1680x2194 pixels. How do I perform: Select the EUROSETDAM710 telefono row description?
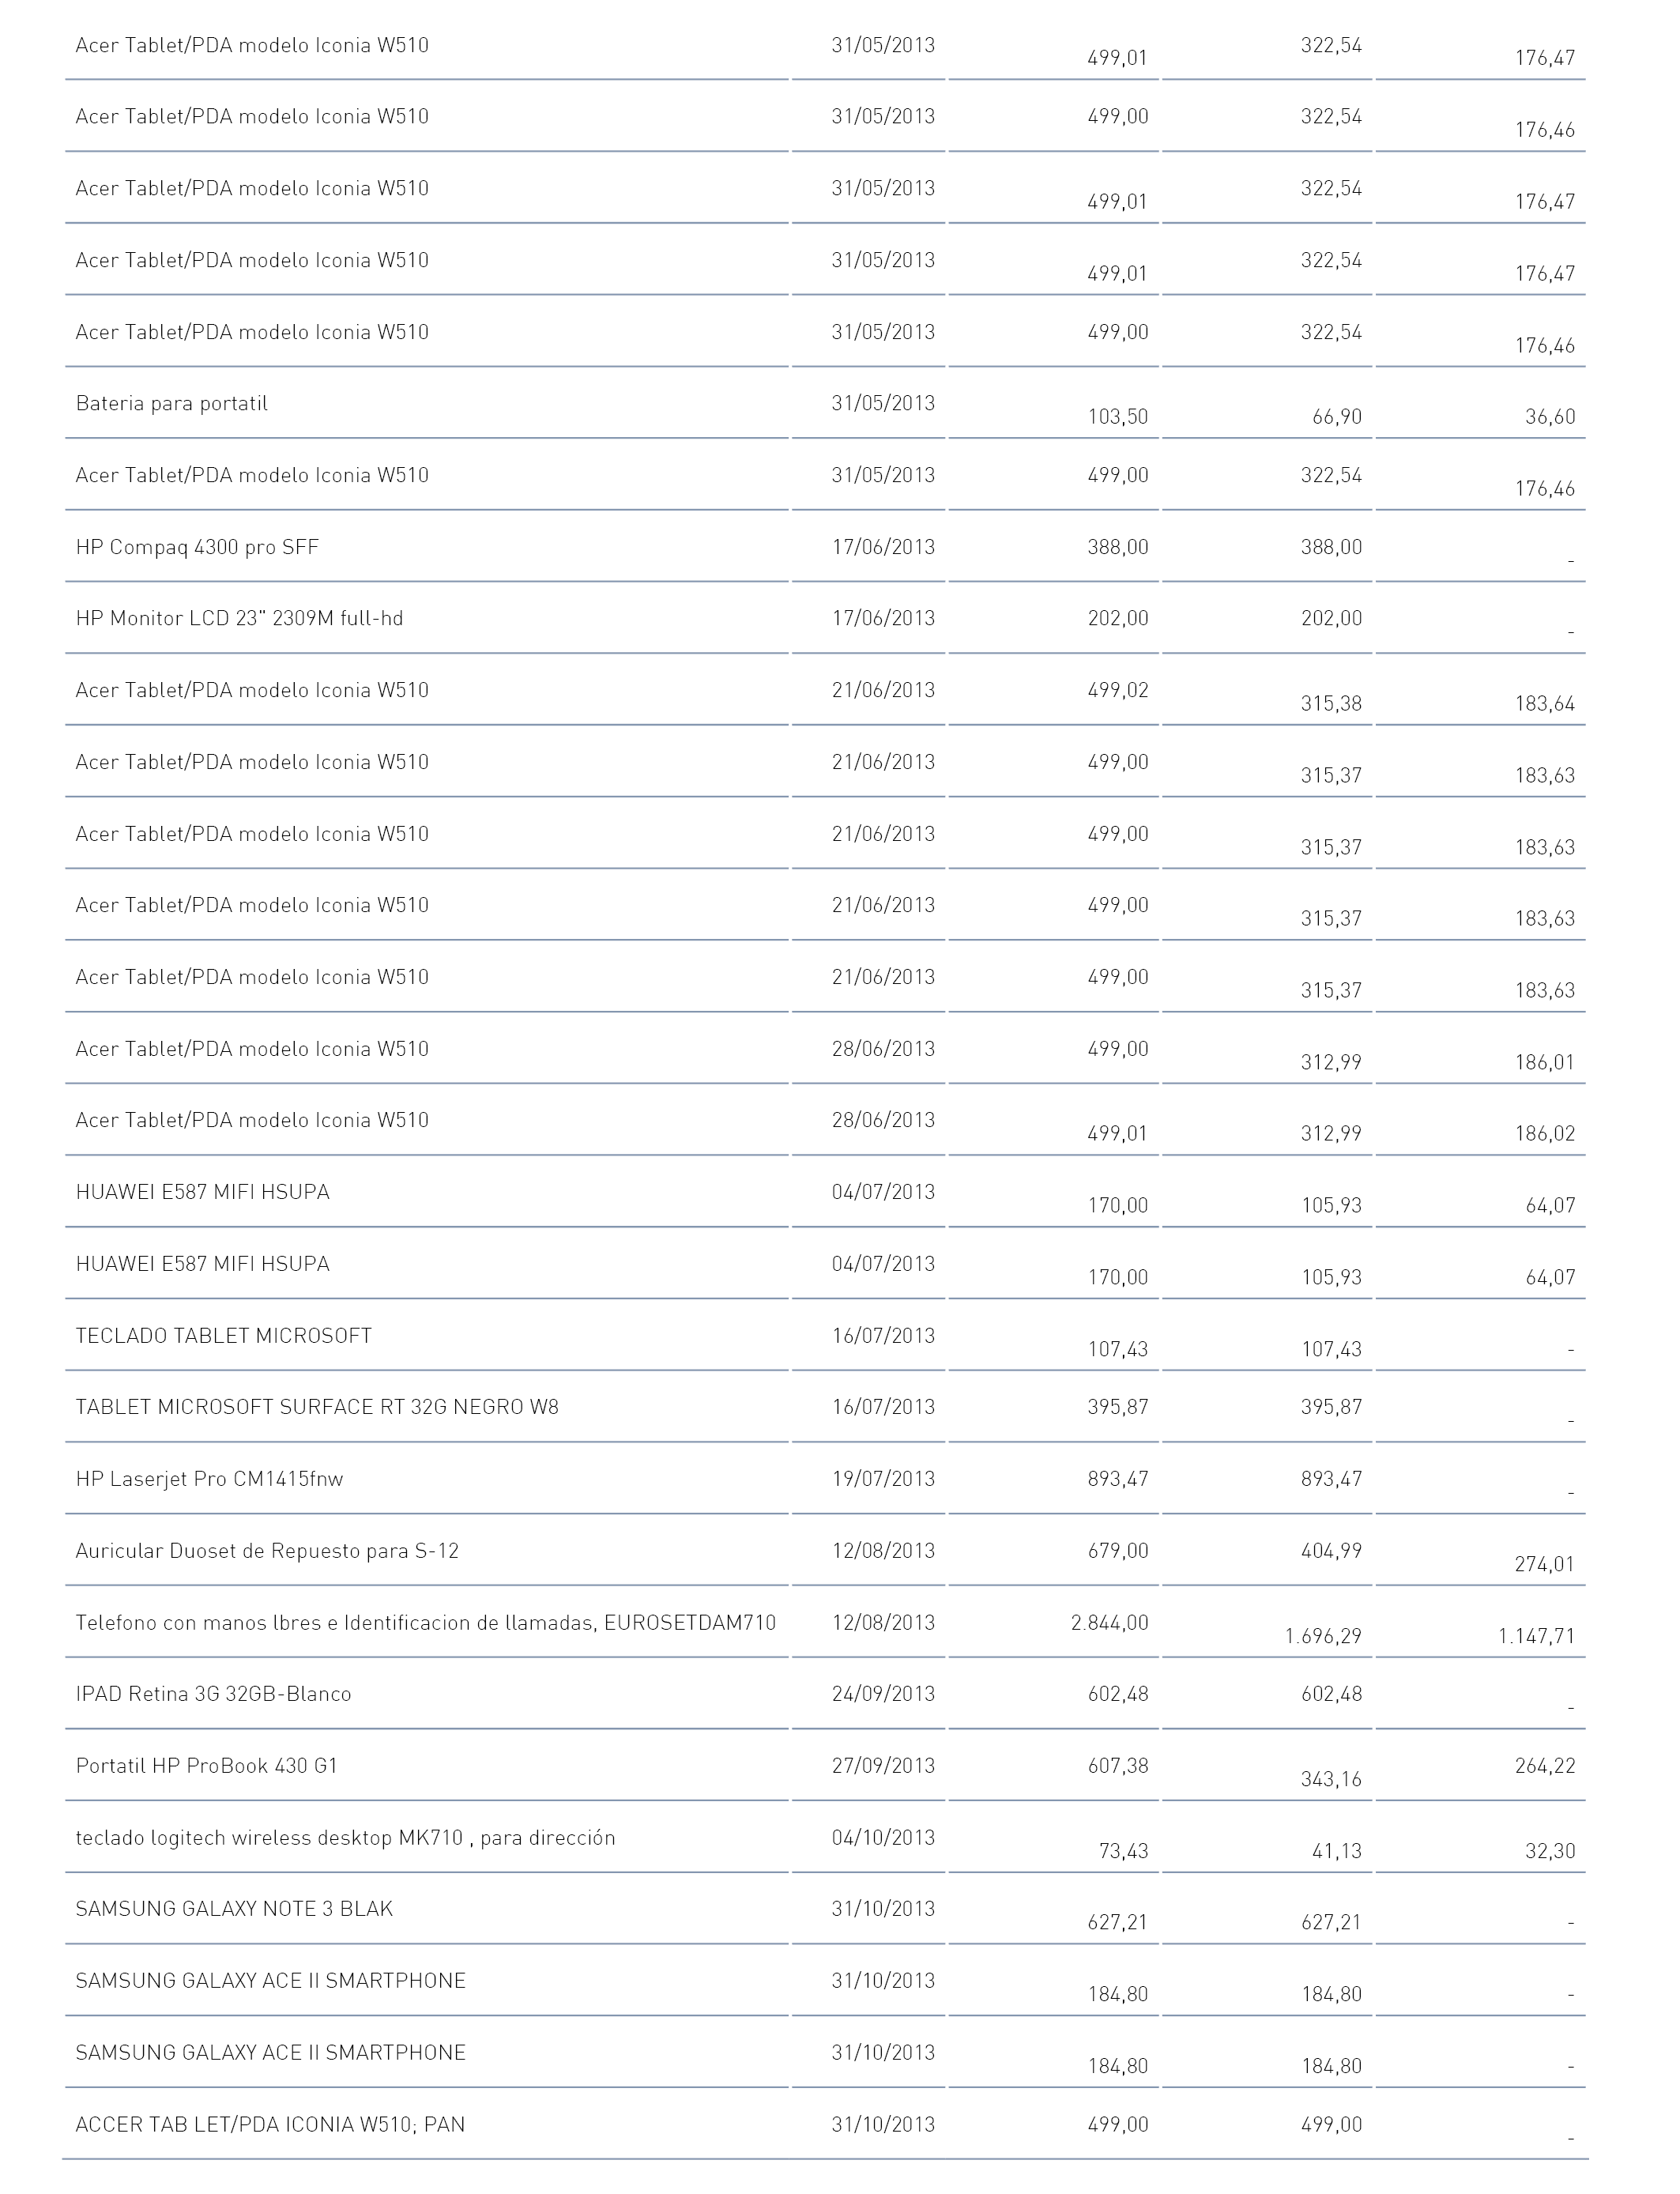point(425,1623)
